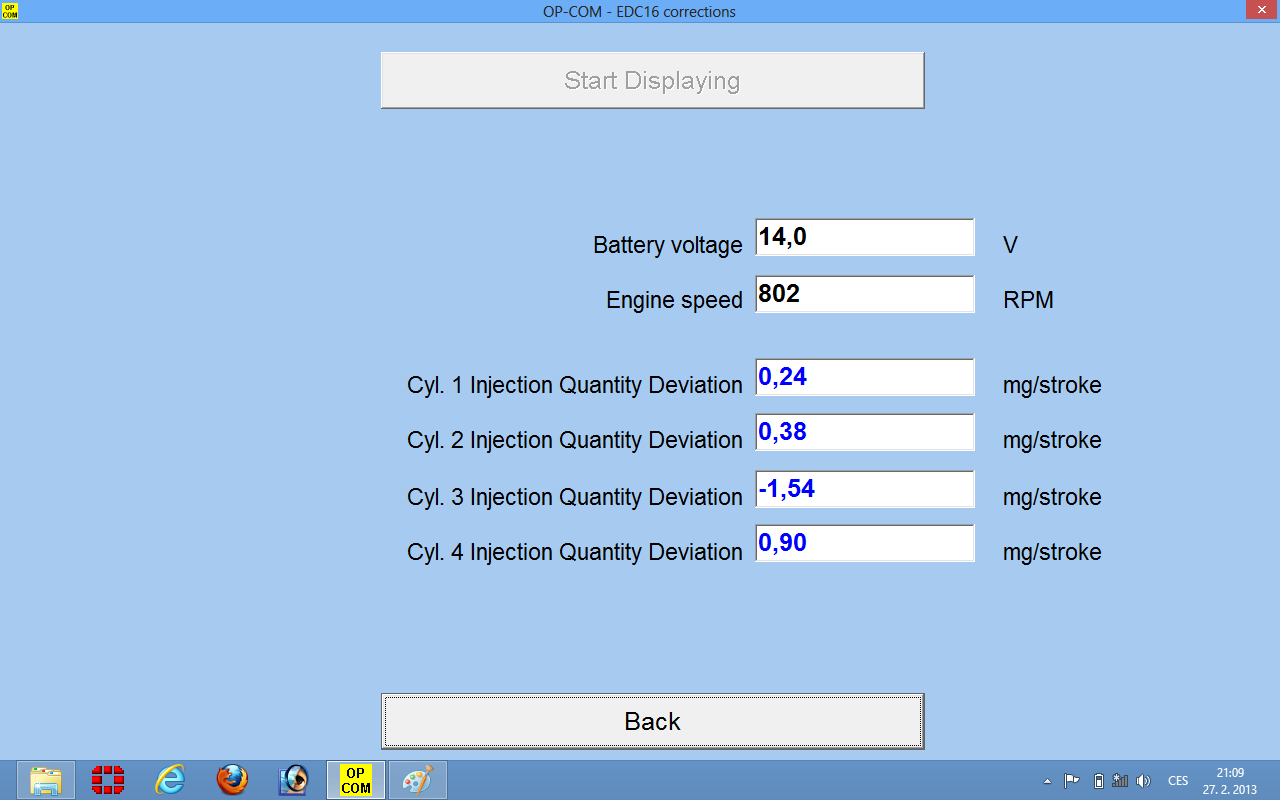Viewport: 1280px width, 800px height.
Task: Click the "Engine speed" label
Action: pos(675,300)
